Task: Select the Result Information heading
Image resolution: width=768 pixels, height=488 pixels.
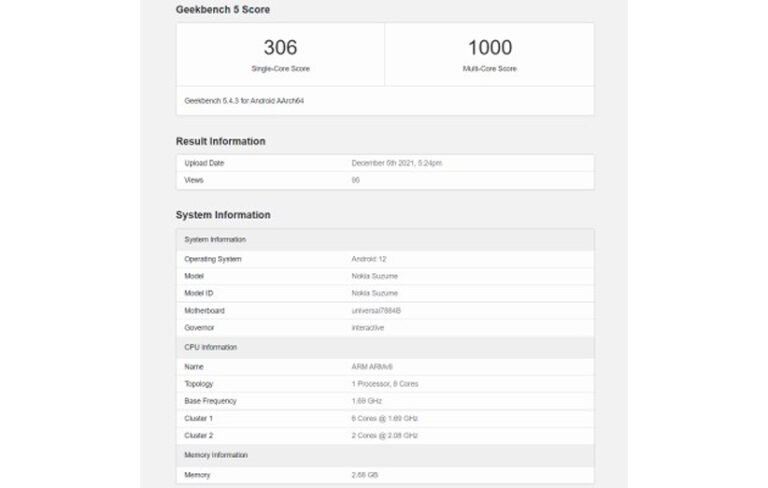Action: click(220, 141)
